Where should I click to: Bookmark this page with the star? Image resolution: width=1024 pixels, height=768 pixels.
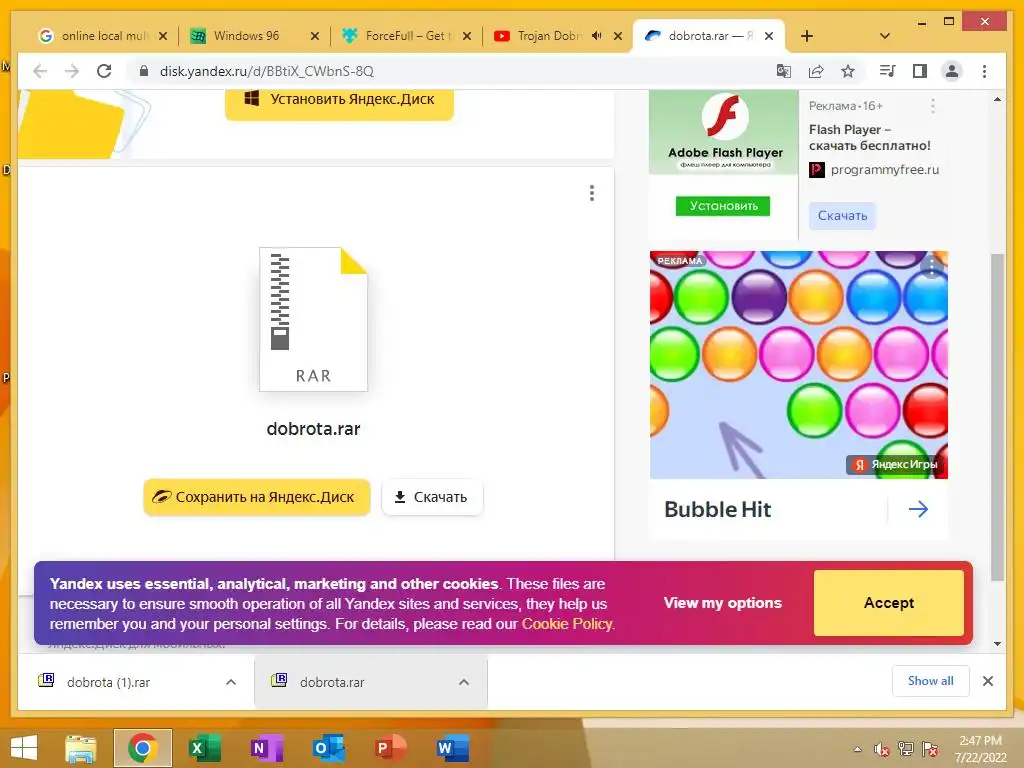click(x=848, y=71)
